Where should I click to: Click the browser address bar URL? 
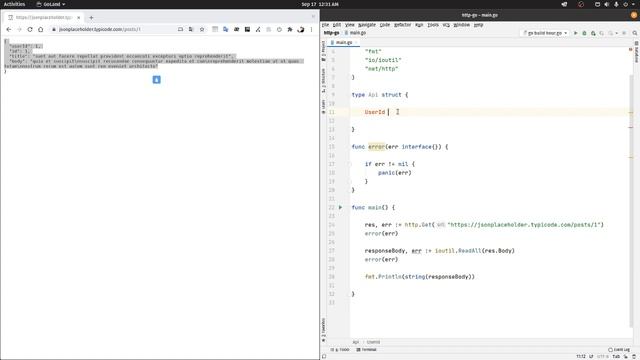tap(100, 29)
